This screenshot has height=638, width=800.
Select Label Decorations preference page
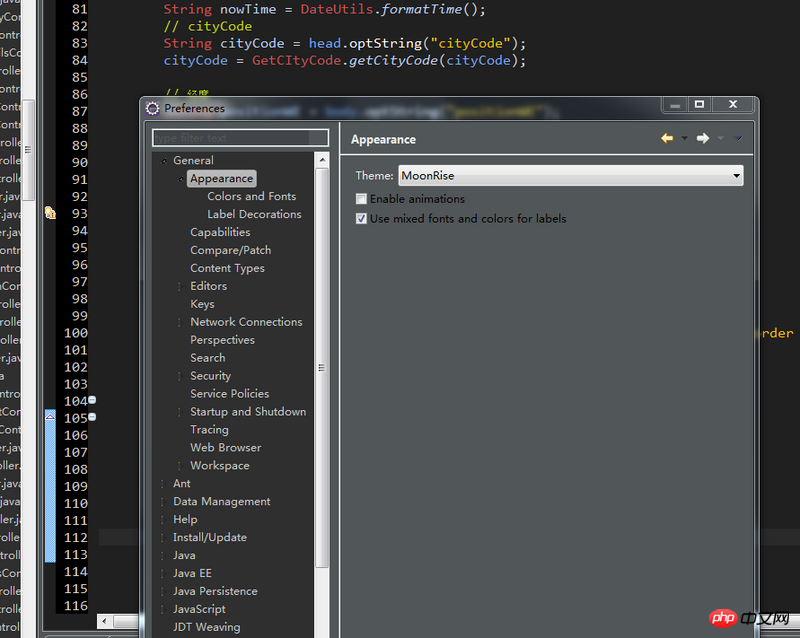point(254,214)
